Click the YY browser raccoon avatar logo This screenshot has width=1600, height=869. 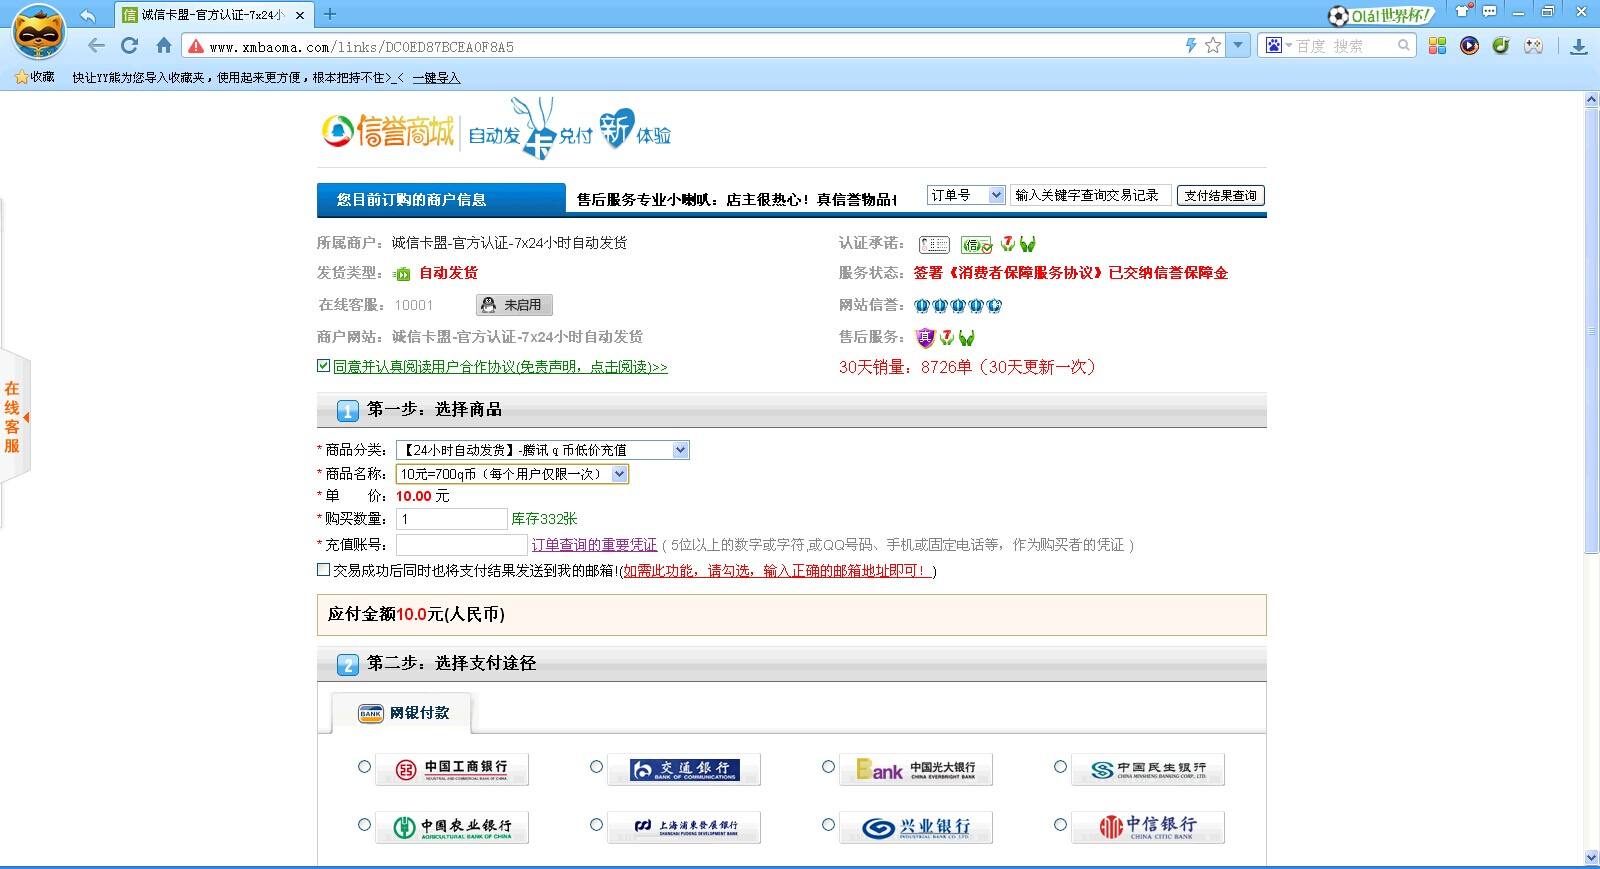tap(39, 32)
